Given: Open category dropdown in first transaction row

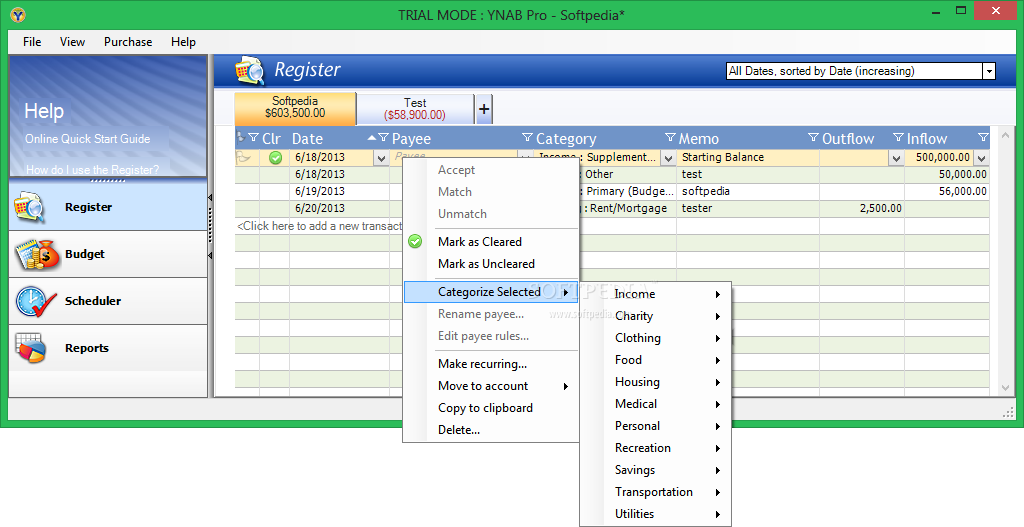Looking at the screenshot, I should pos(667,158).
